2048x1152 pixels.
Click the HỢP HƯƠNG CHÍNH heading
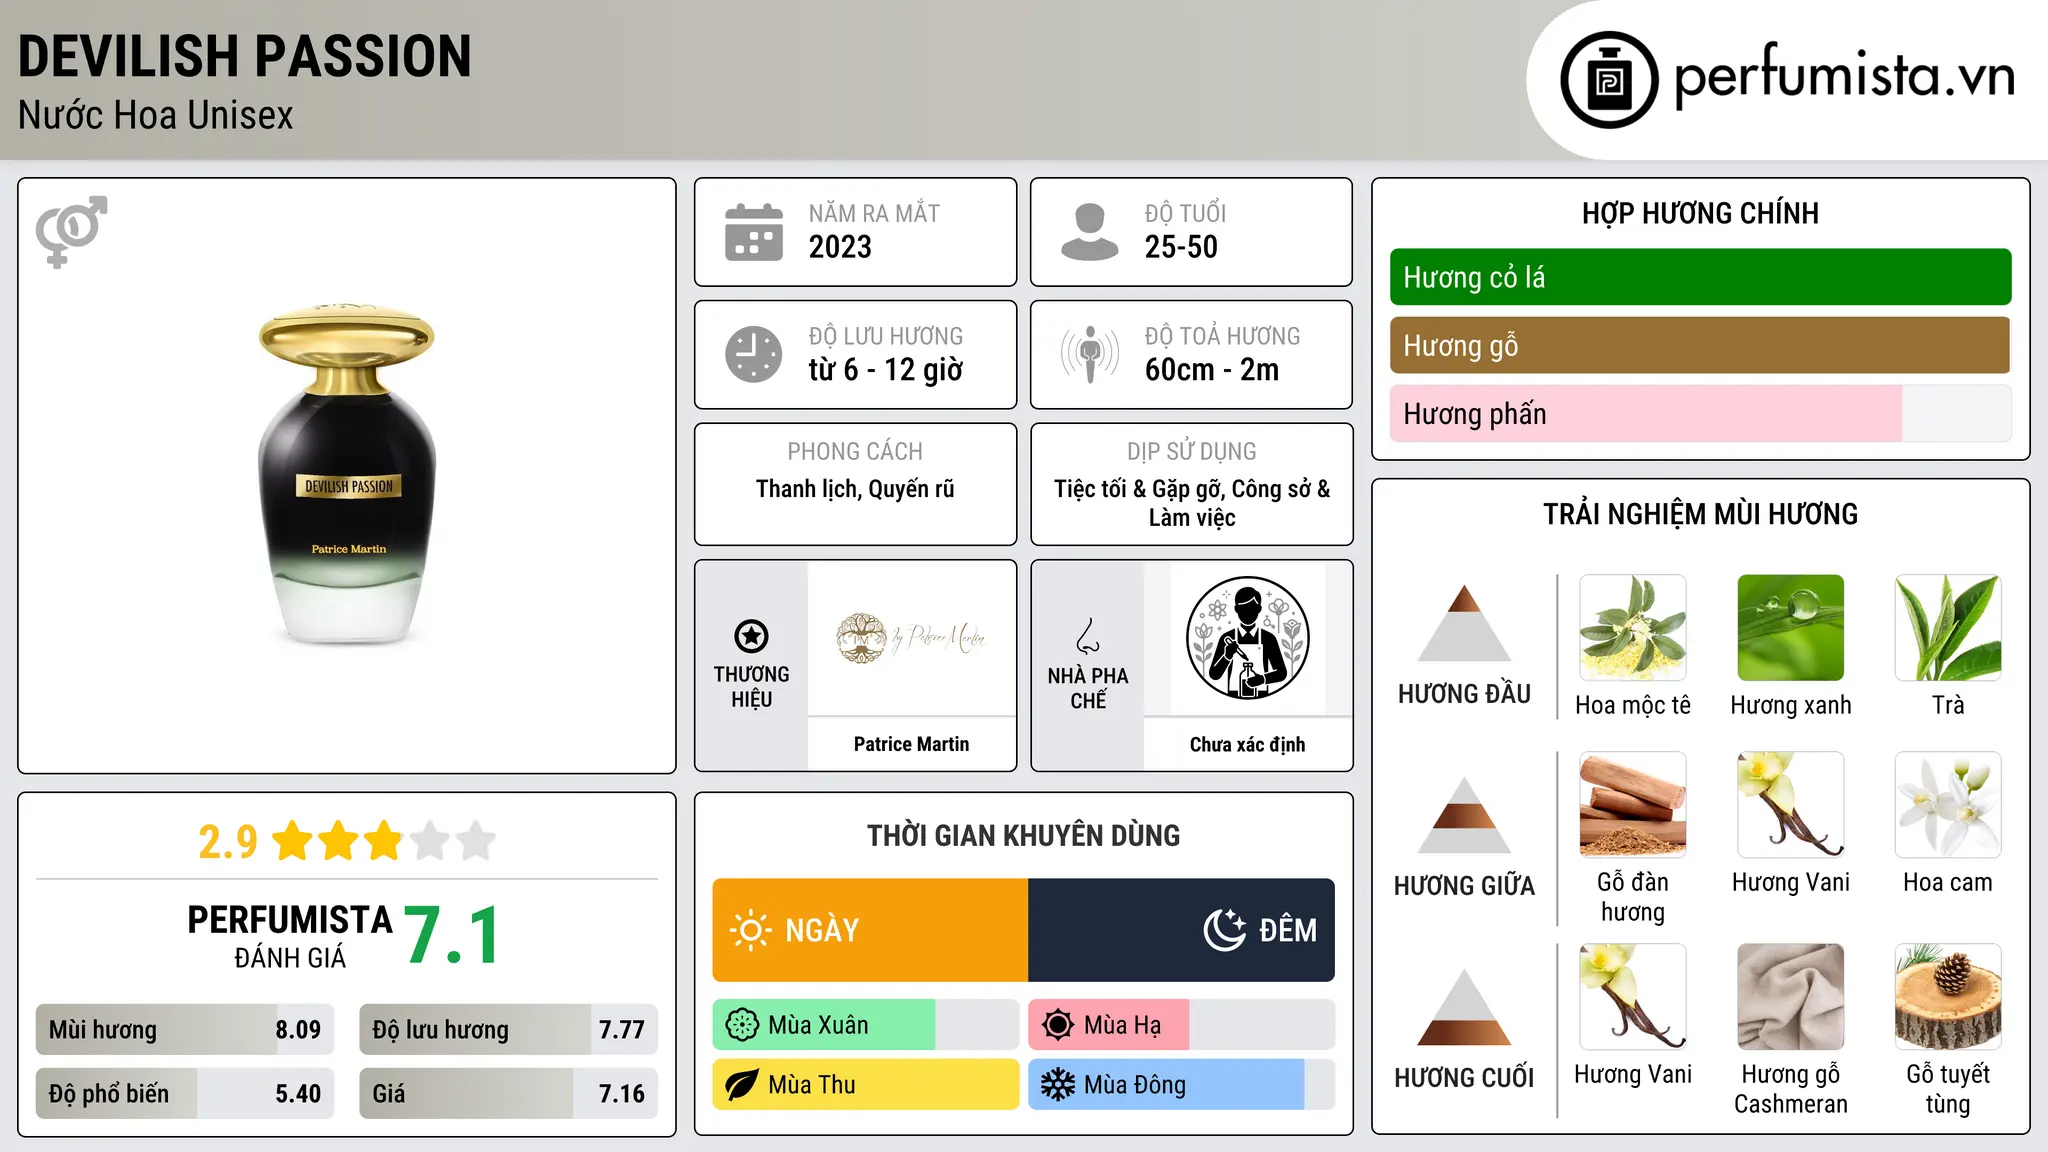[1700, 213]
